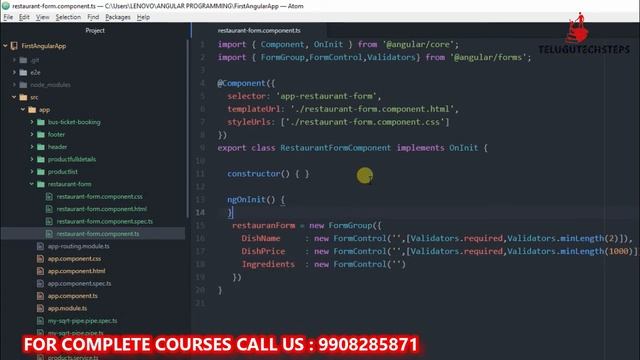640x360 pixels.
Task: Open the Find menu
Action: (x=93, y=17)
